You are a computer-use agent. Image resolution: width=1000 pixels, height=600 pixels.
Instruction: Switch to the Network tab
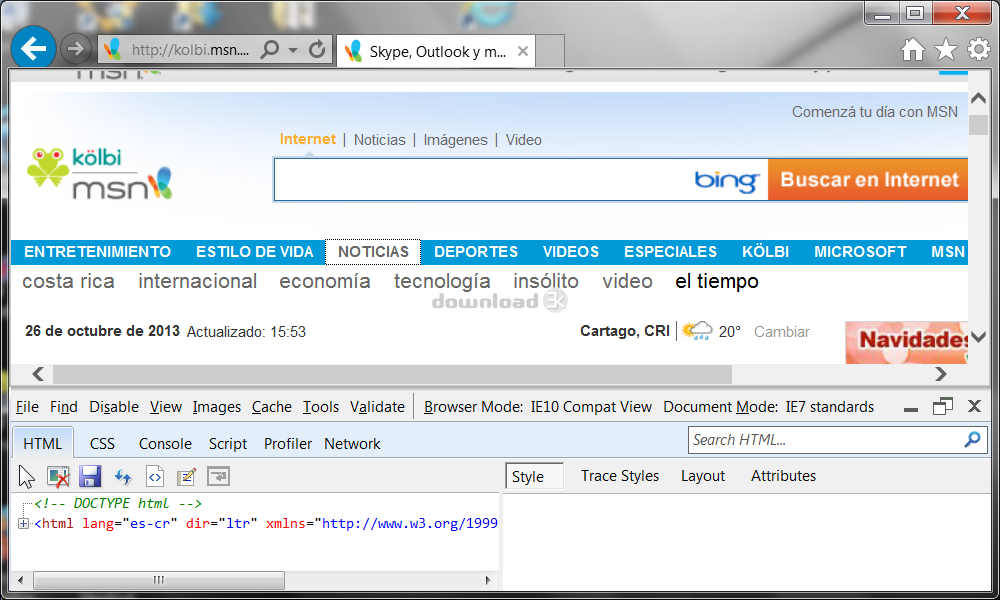pyautogui.click(x=352, y=444)
